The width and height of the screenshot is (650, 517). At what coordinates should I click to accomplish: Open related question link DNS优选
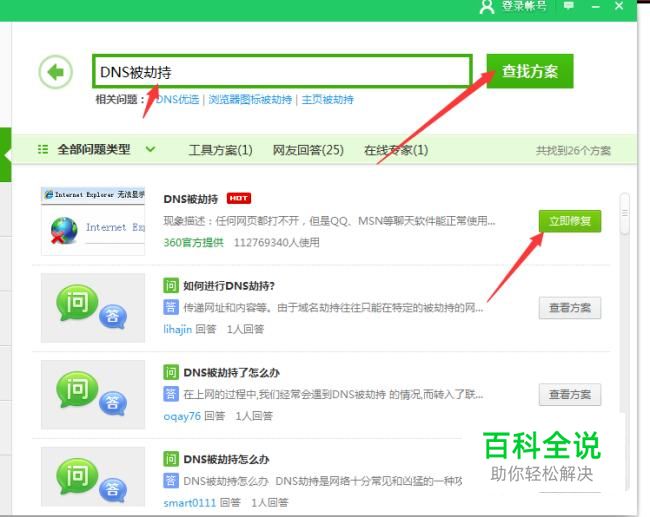click(x=178, y=100)
